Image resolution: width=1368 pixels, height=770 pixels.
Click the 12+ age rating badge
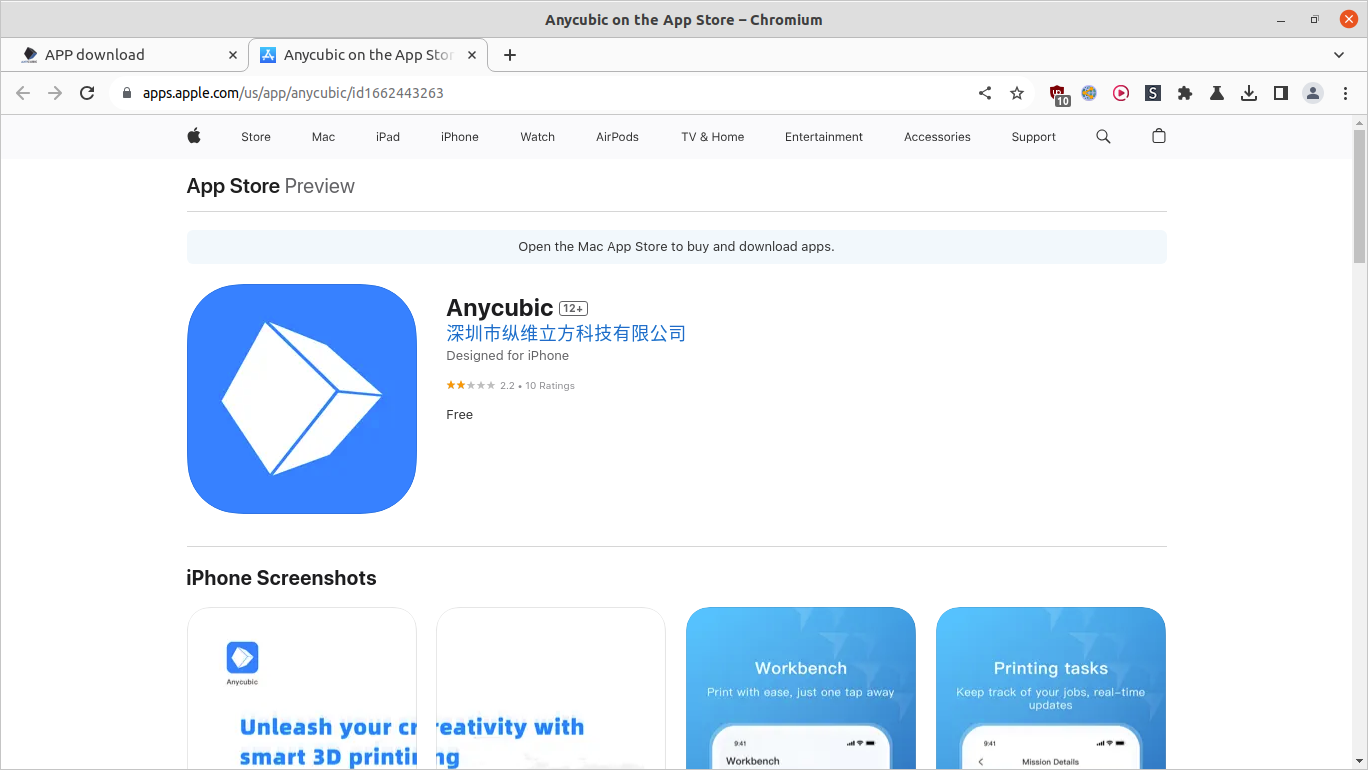[573, 308]
